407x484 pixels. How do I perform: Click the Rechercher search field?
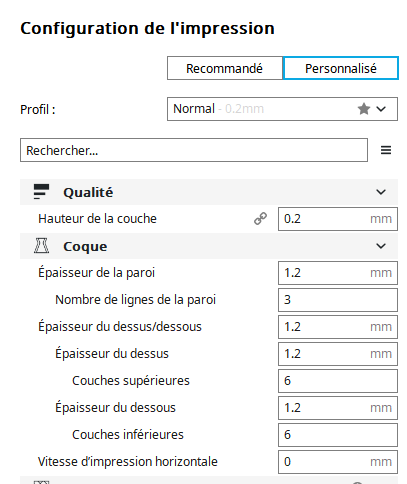point(194,150)
